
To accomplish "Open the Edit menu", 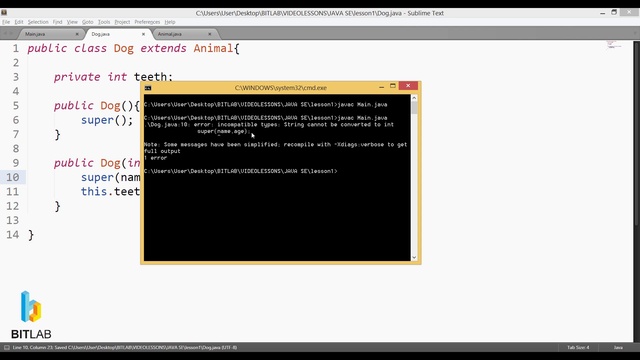I will pos(19,22).
